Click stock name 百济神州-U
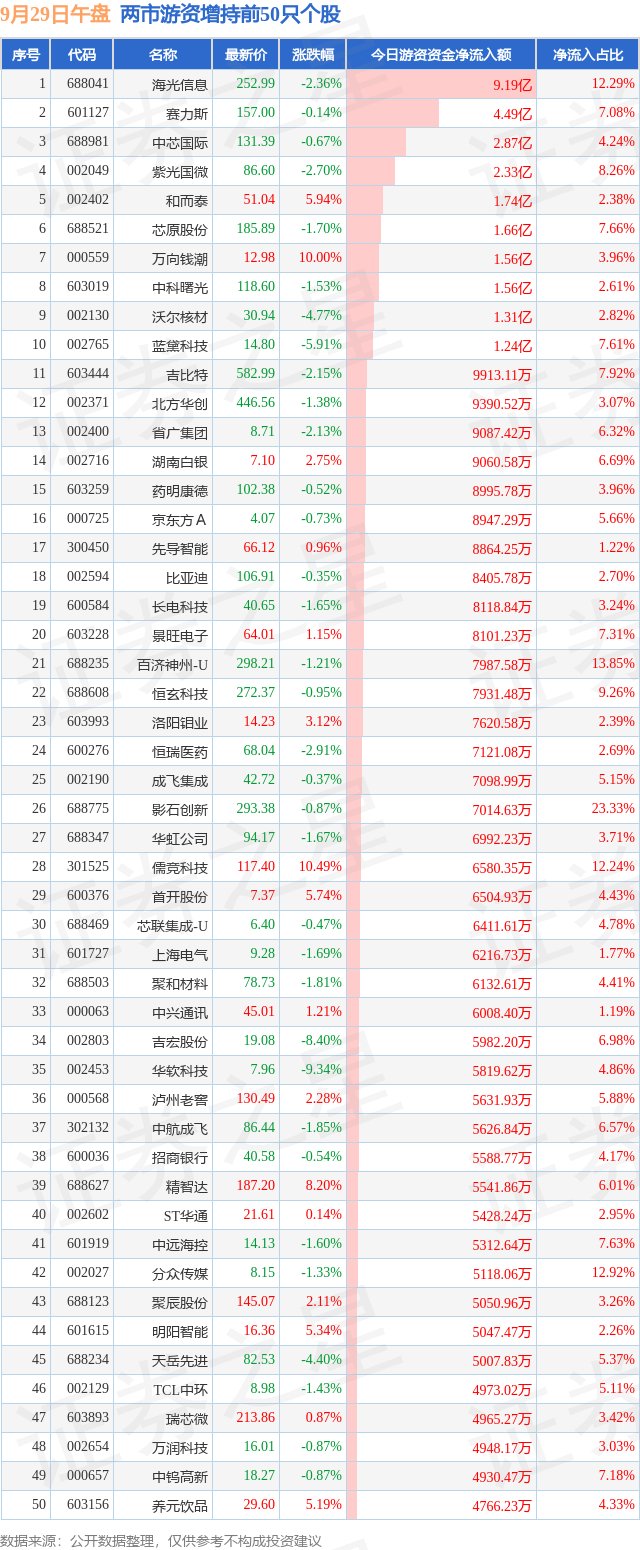640x1550 pixels. [173, 664]
